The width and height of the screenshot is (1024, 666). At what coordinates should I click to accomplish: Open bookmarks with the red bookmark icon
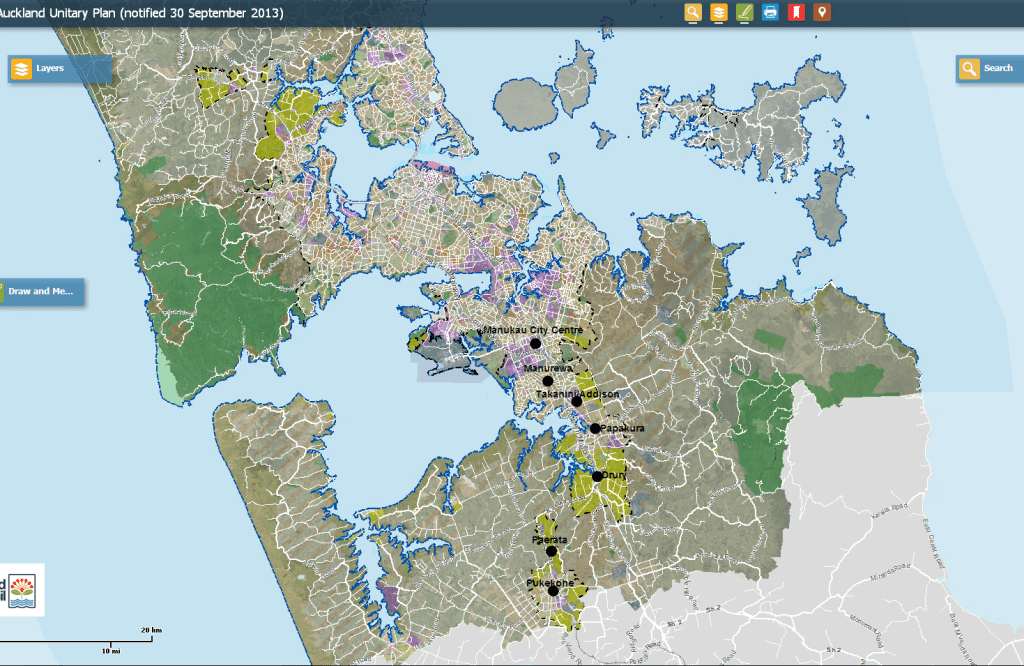(x=796, y=13)
